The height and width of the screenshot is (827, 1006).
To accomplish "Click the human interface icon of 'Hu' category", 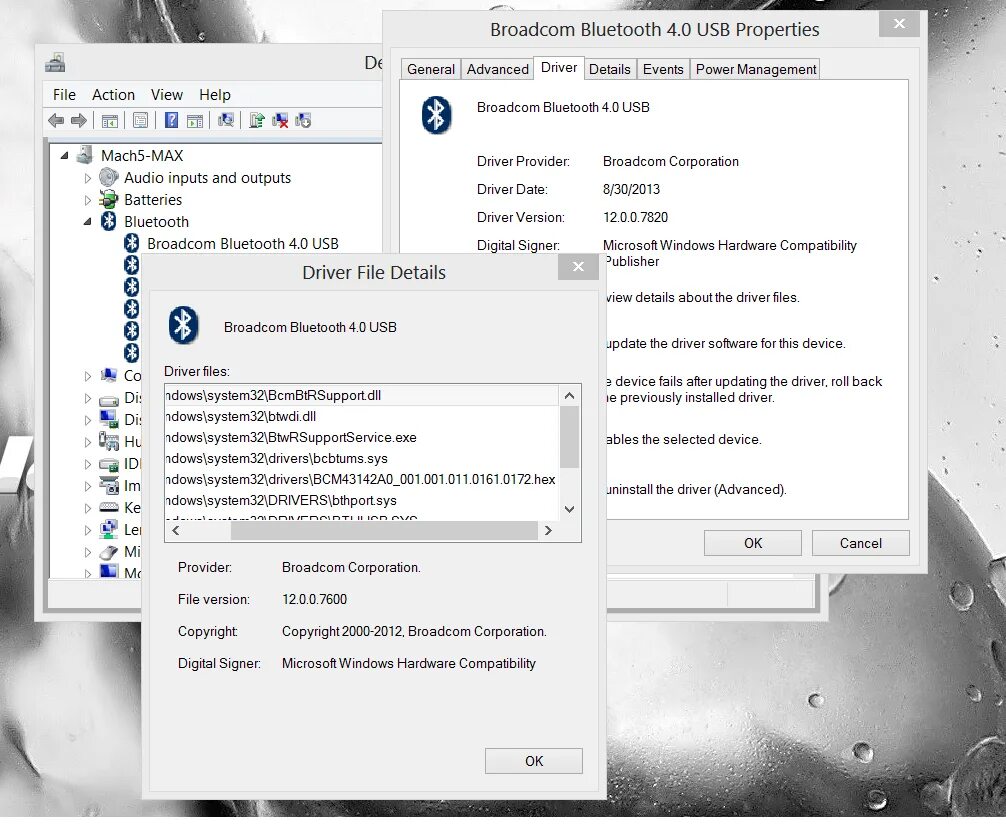I will tap(108, 441).
